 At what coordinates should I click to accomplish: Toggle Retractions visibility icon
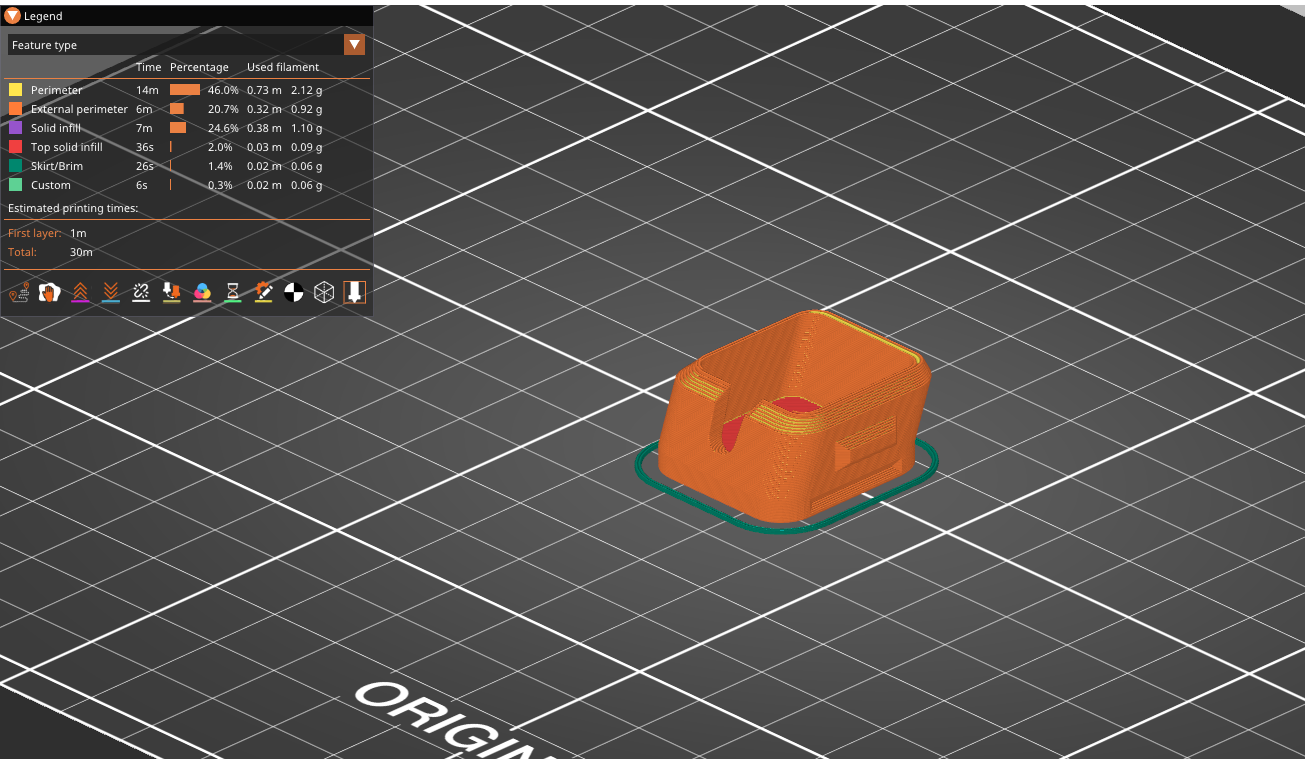80,292
